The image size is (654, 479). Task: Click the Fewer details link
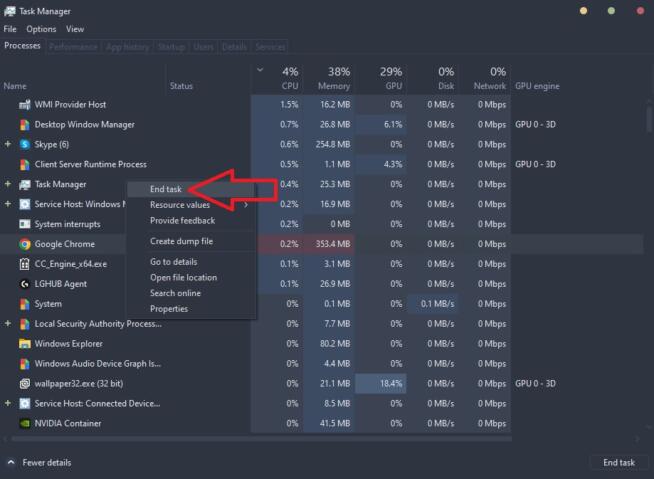[x=47, y=462]
